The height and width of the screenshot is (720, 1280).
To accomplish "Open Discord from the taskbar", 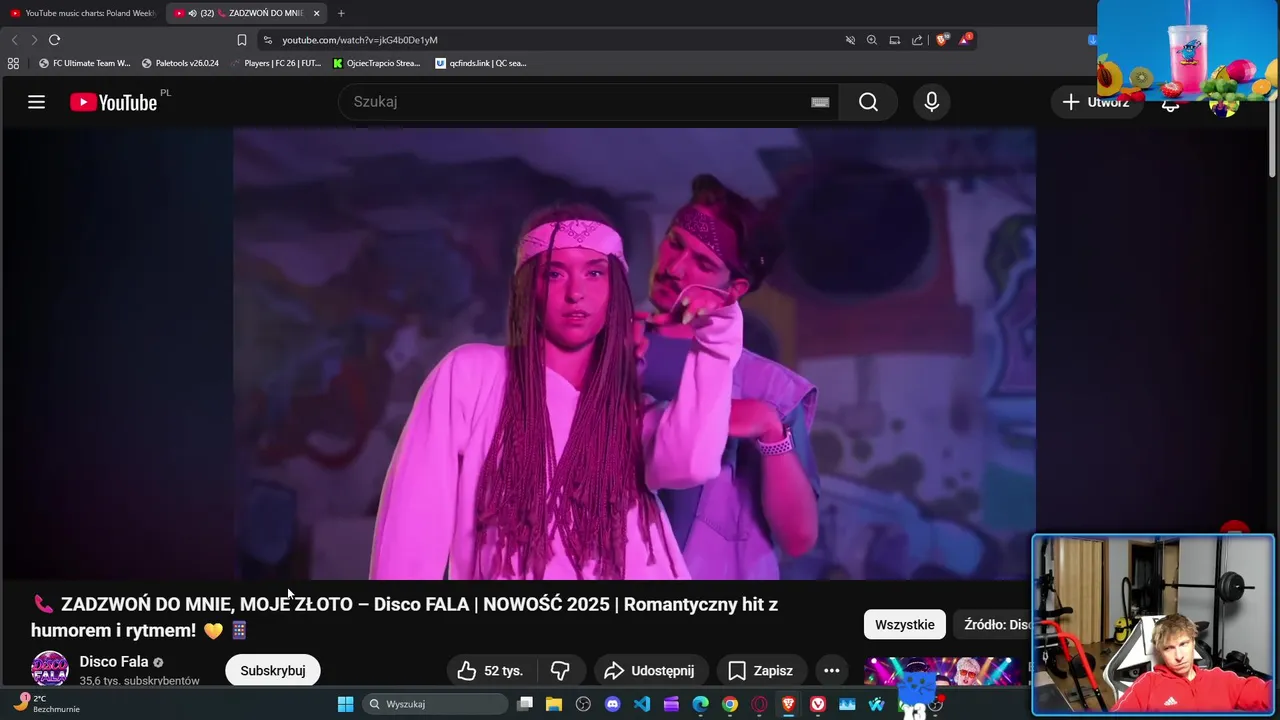I will point(613,704).
